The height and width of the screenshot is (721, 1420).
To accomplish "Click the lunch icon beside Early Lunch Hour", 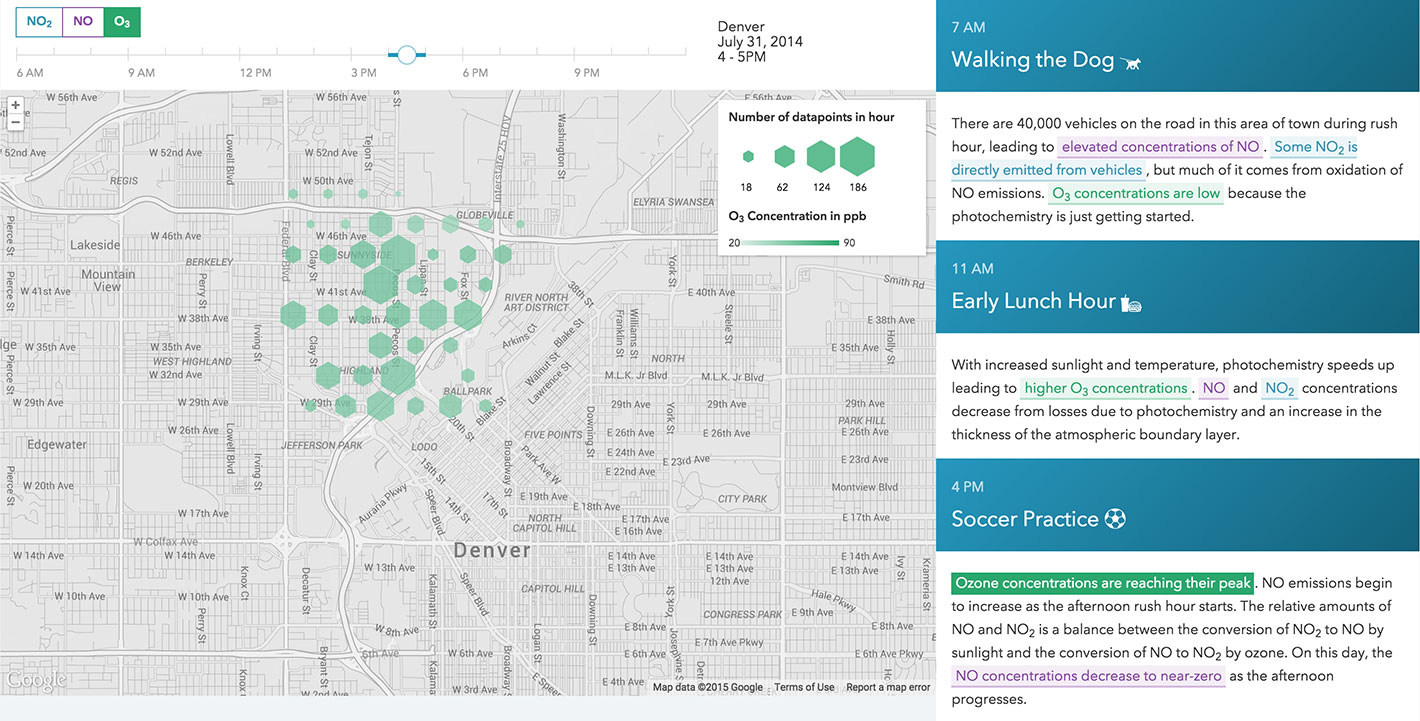I will [1131, 302].
